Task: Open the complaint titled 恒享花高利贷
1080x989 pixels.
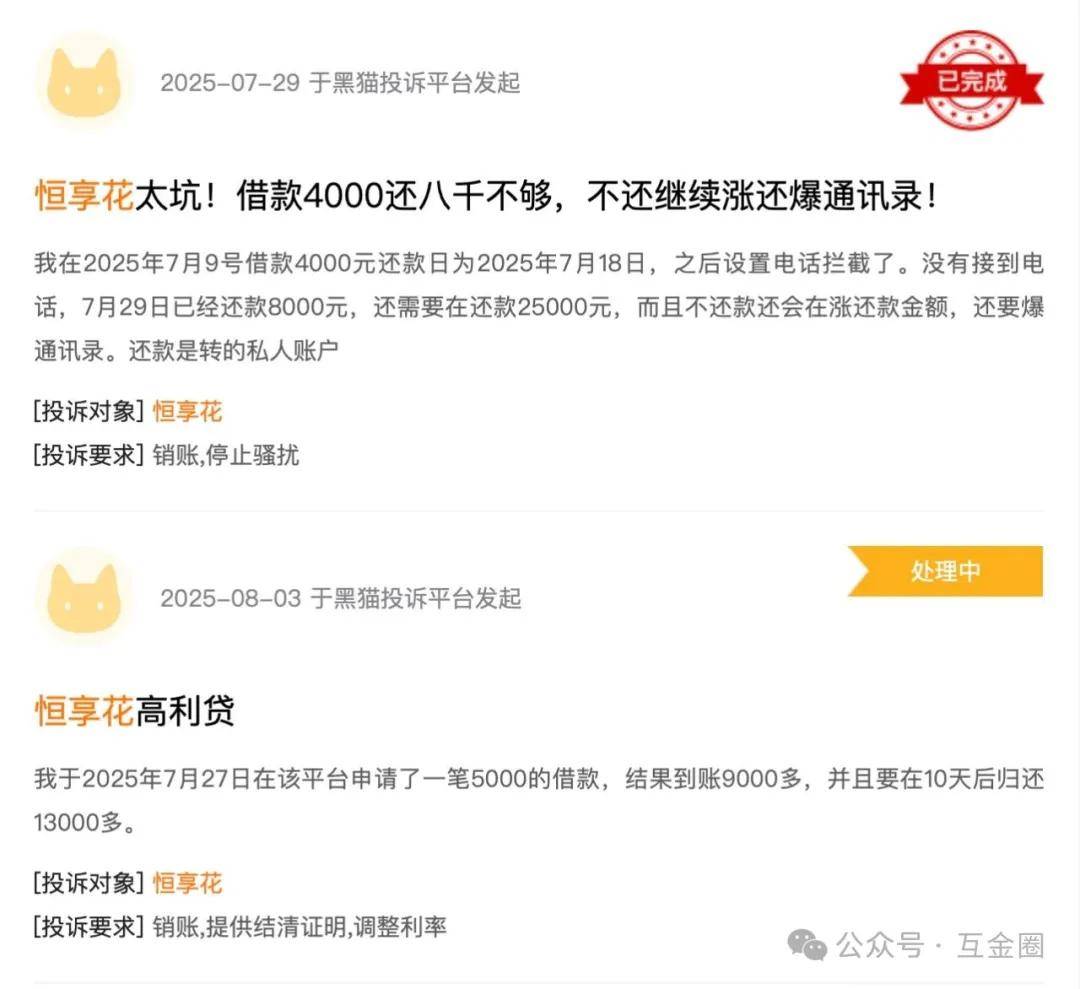Action: click(135, 711)
